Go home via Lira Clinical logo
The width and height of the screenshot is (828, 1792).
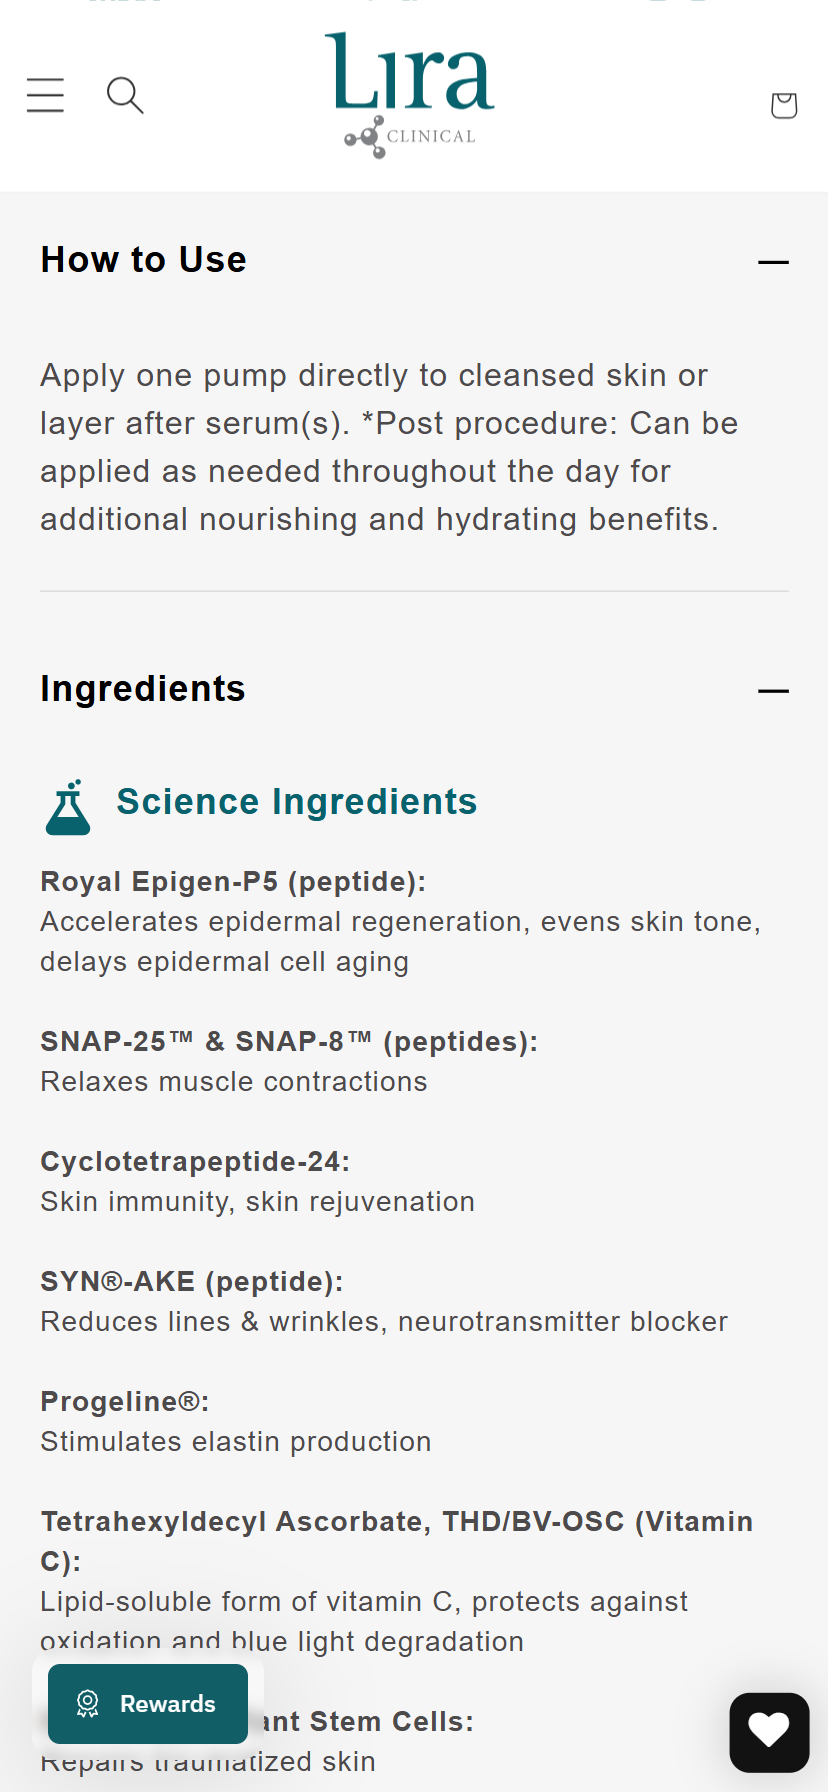click(410, 94)
